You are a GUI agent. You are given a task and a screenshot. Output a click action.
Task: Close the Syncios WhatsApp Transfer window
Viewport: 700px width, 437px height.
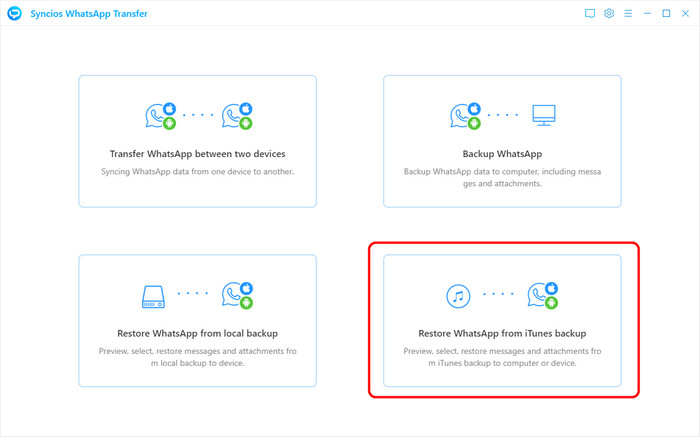685,13
